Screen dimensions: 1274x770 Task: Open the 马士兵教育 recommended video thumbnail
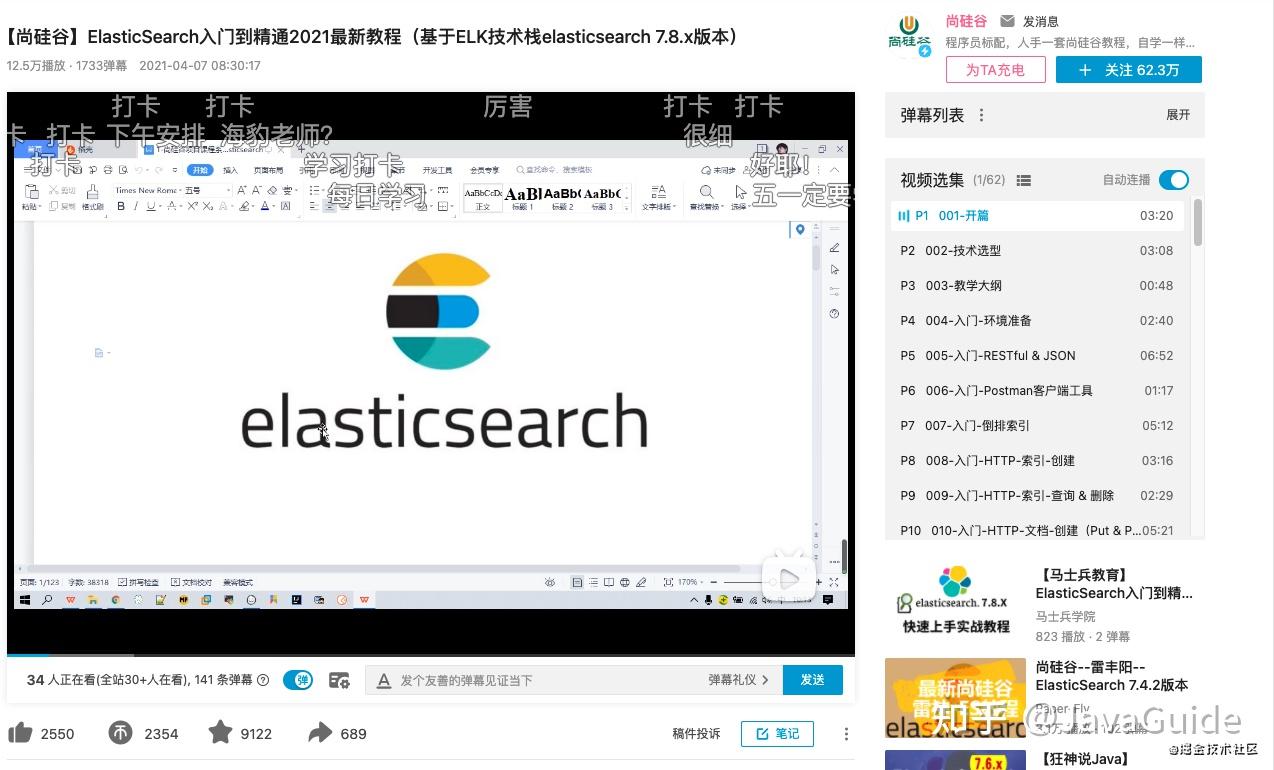(x=954, y=600)
